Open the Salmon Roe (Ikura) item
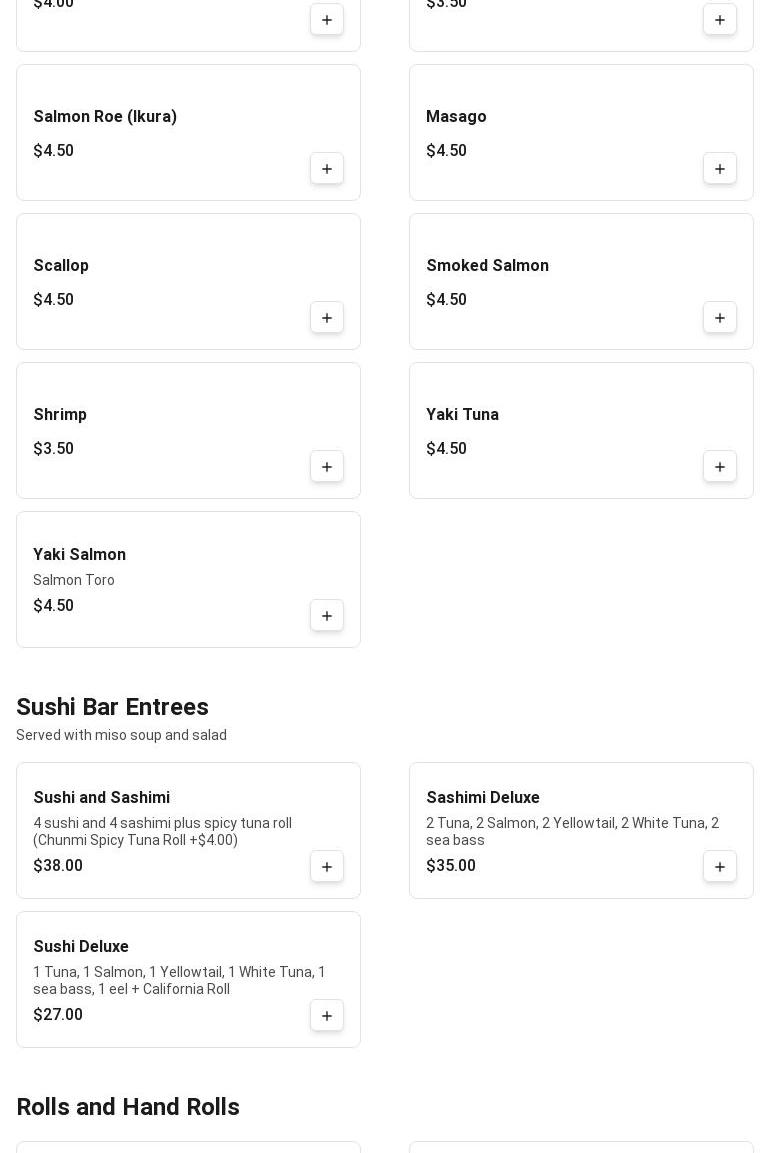Screen dimensions: 770x1153 (x=105, y=117)
